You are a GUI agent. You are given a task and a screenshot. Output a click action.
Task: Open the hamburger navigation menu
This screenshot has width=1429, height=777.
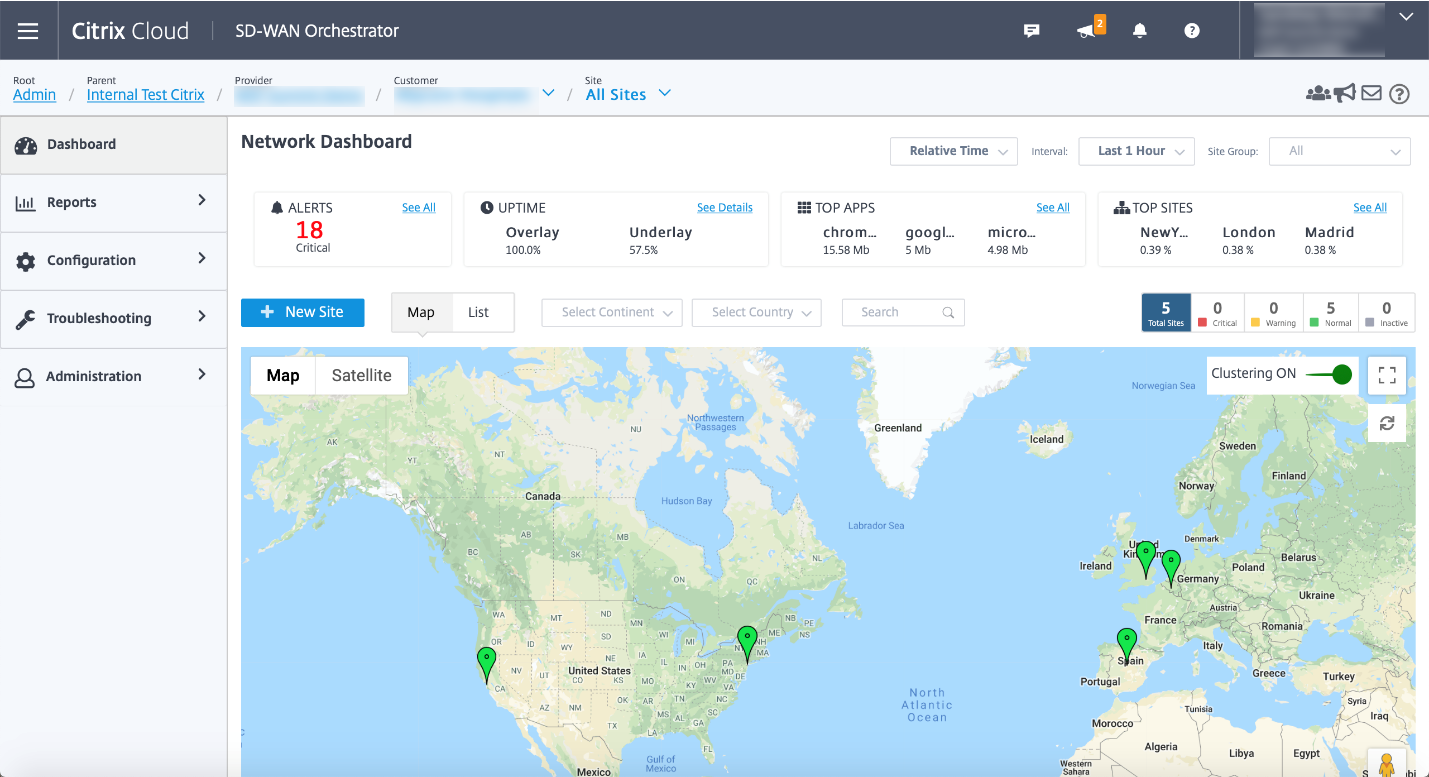(x=28, y=31)
